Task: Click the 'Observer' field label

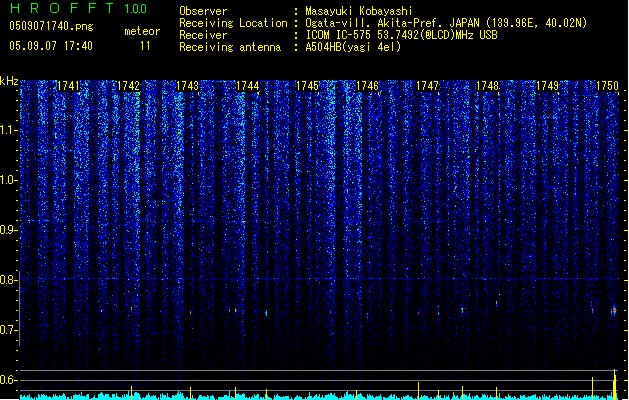Action: (203, 11)
